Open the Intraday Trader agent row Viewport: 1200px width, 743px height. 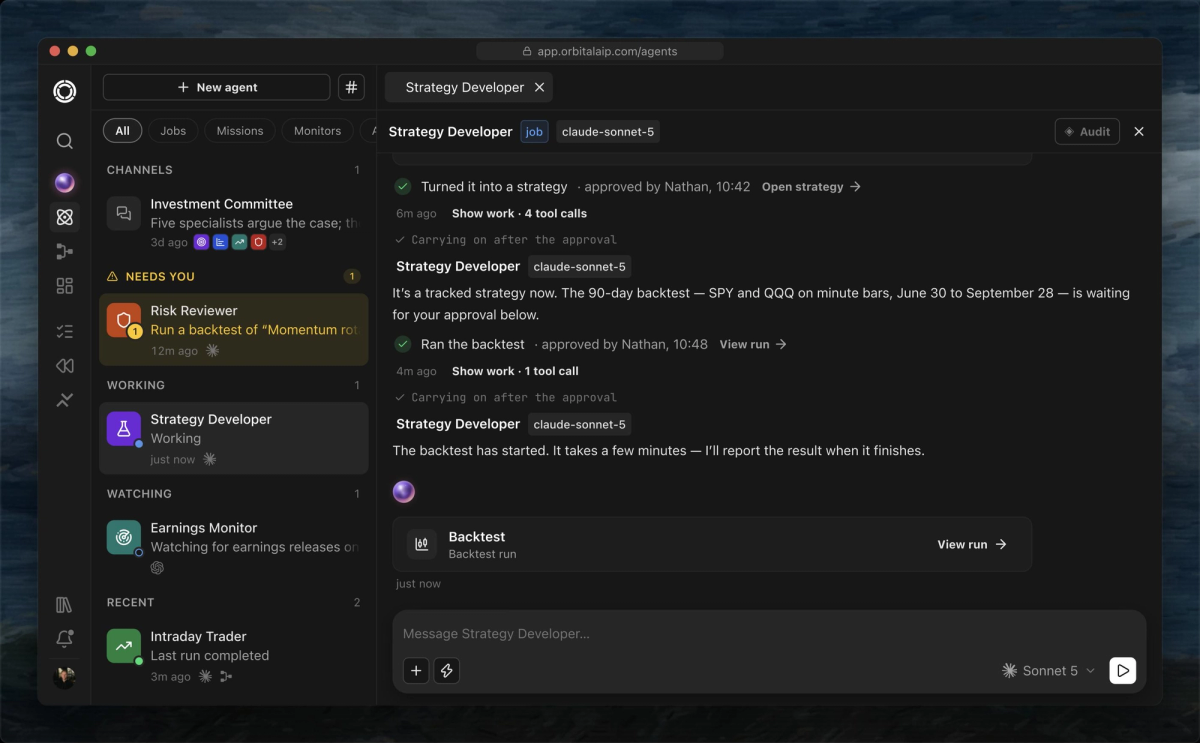point(234,654)
